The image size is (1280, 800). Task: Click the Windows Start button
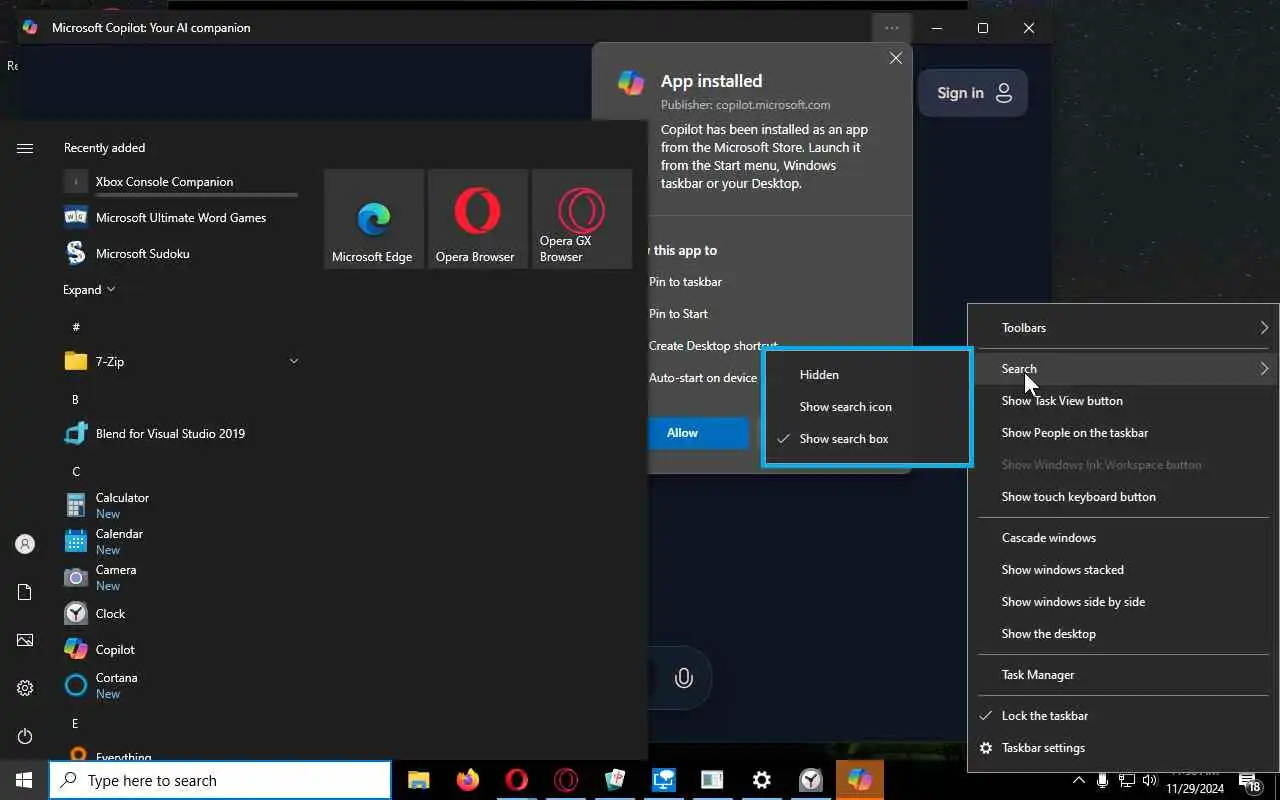click(24, 780)
